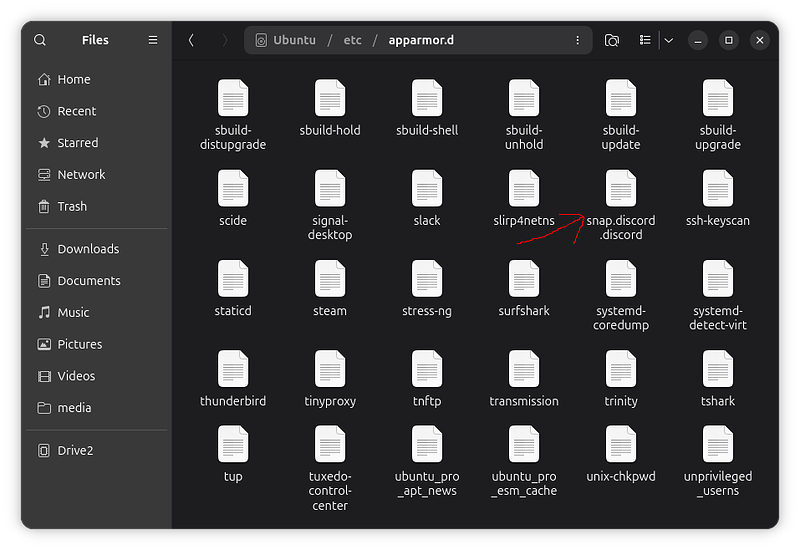The height and width of the screenshot is (550, 800).
Task: Toggle list view layout button
Action: point(645,40)
